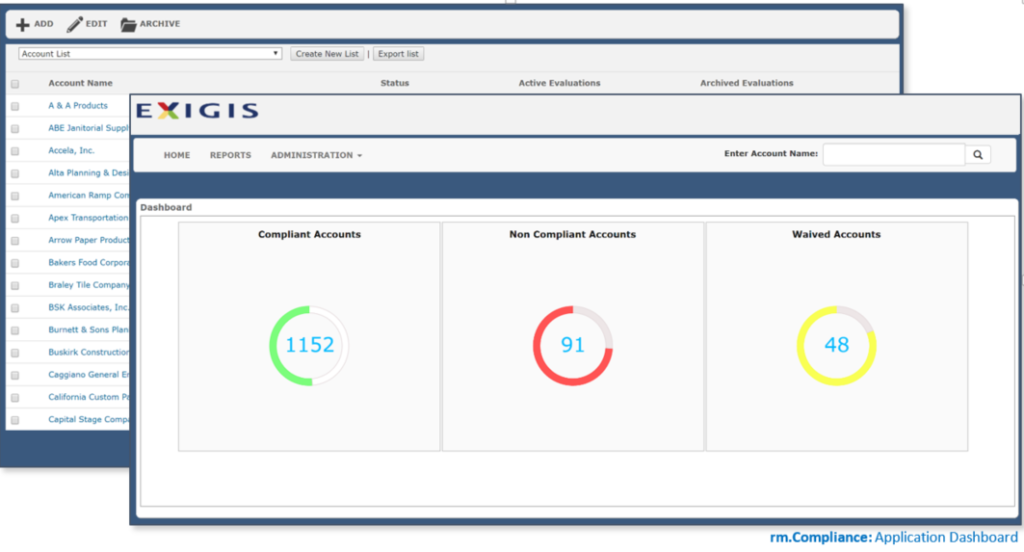Sort by the Status column header

click(394, 83)
